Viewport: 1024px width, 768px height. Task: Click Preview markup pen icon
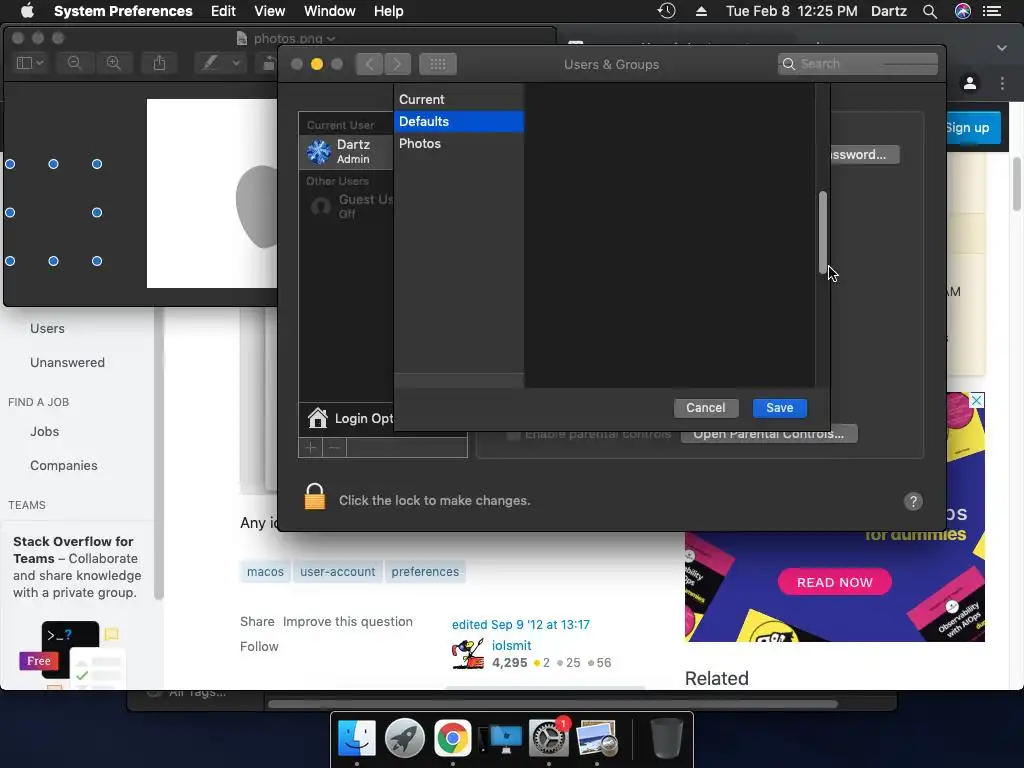[x=210, y=63]
